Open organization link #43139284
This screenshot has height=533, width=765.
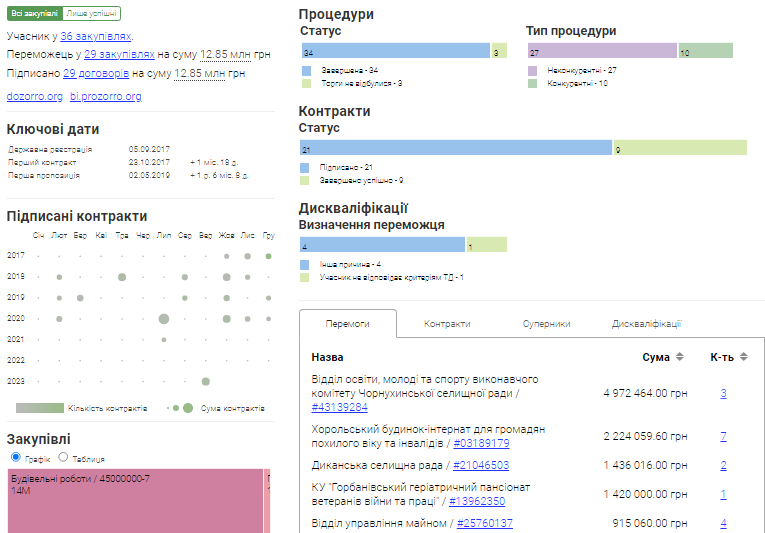tap(339, 407)
